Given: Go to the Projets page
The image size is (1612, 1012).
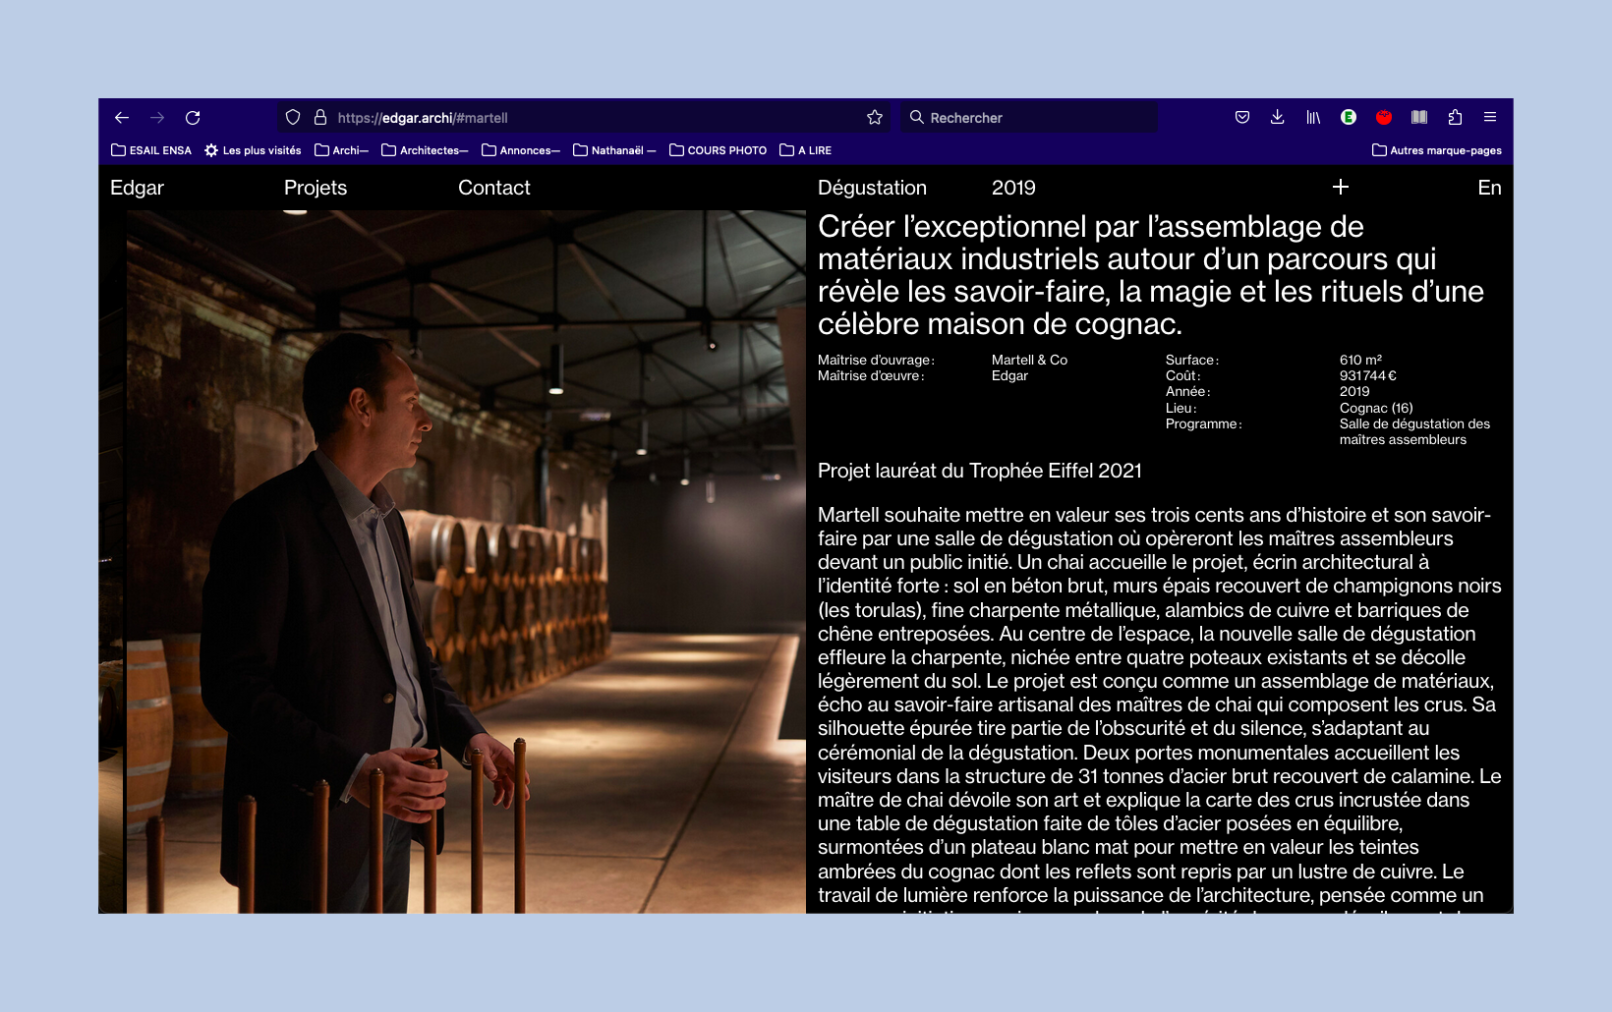Looking at the screenshot, I should click(315, 188).
